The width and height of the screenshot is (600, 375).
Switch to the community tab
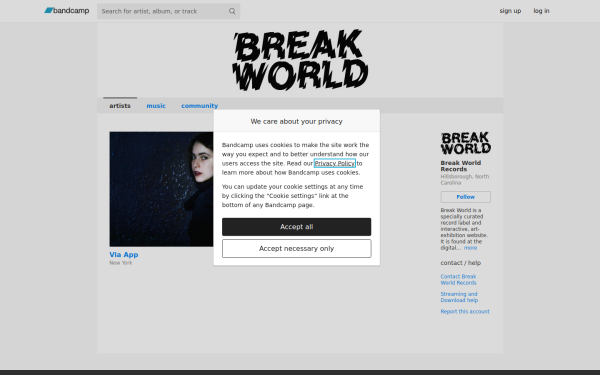click(x=199, y=106)
